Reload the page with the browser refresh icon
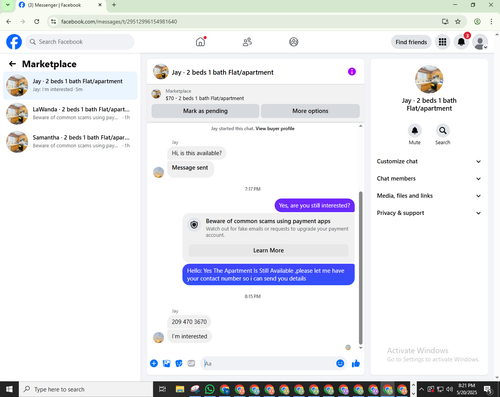The image size is (500, 397). tap(37, 22)
